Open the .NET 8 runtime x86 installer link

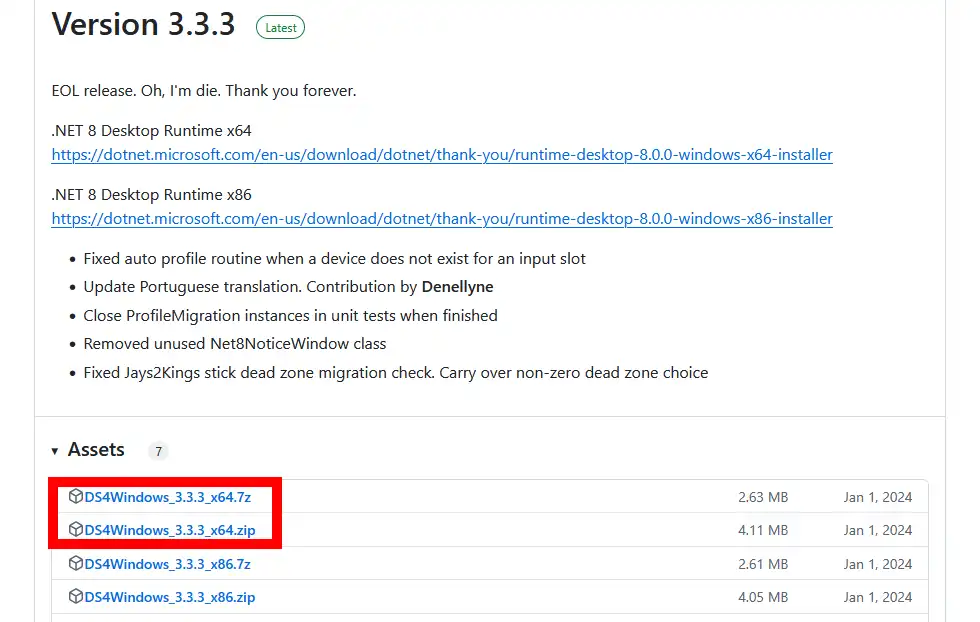click(442, 219)
